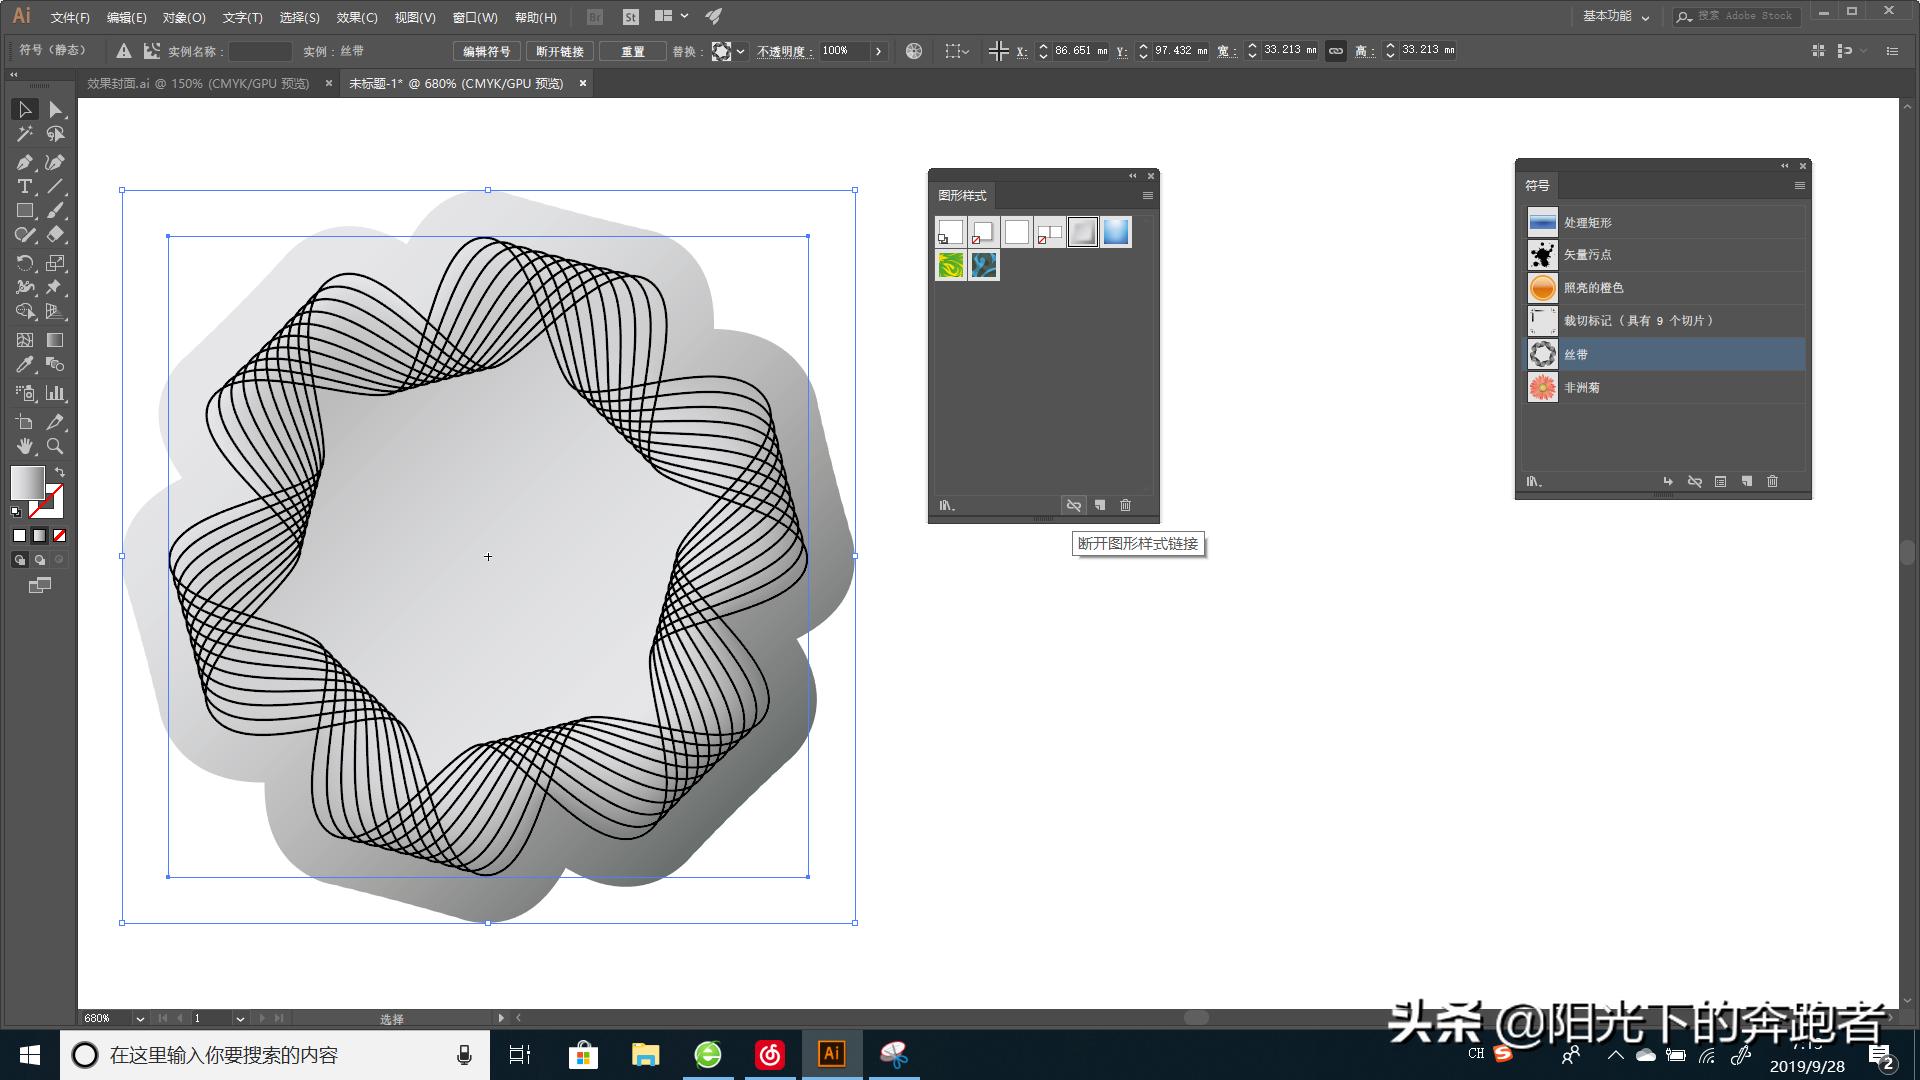Select the Type tool
The image size is (1920, 1080).
point(24,187)
